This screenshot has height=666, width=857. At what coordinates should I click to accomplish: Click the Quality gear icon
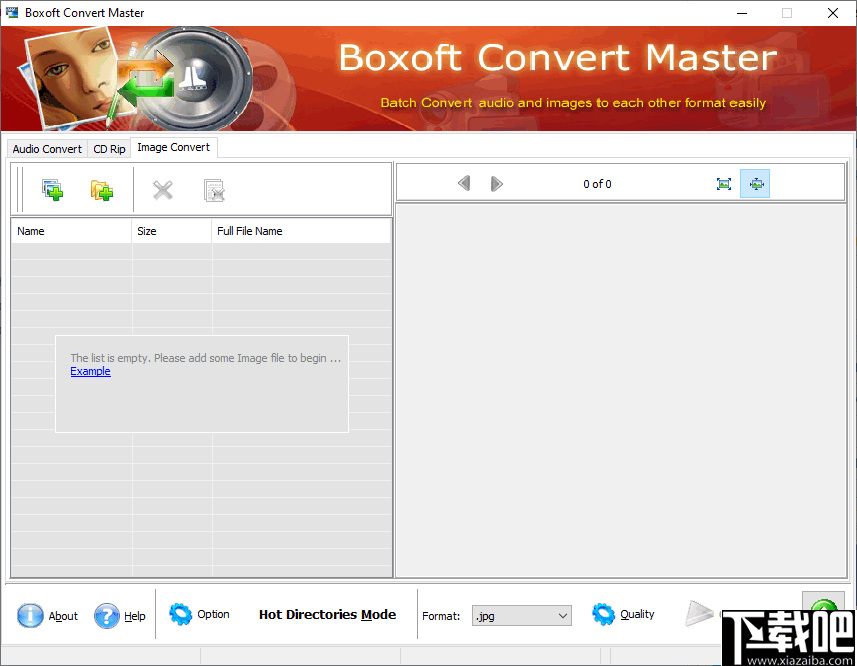click(x=604, y=613)
